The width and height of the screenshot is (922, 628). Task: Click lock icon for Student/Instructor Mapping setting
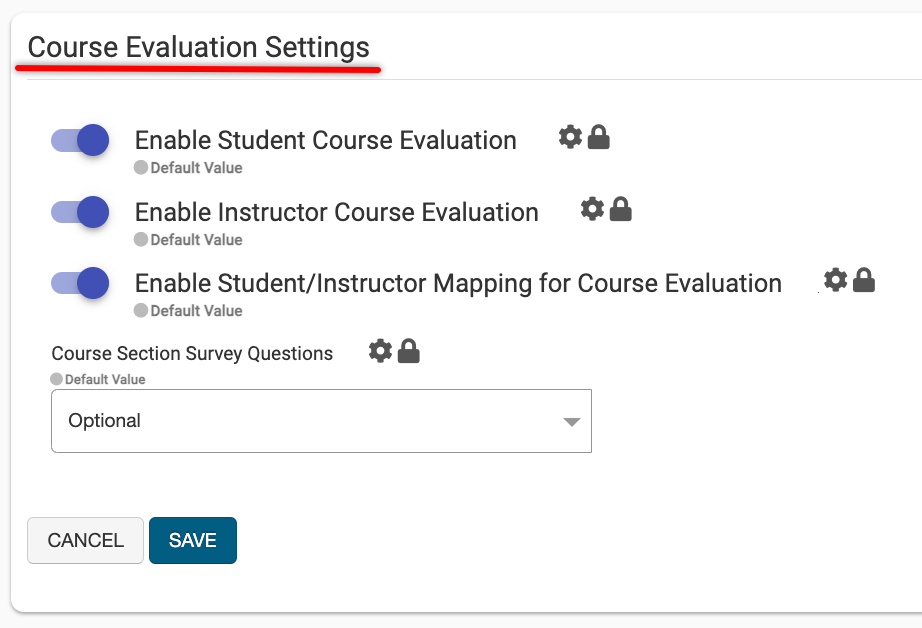(x=864, y=279)
